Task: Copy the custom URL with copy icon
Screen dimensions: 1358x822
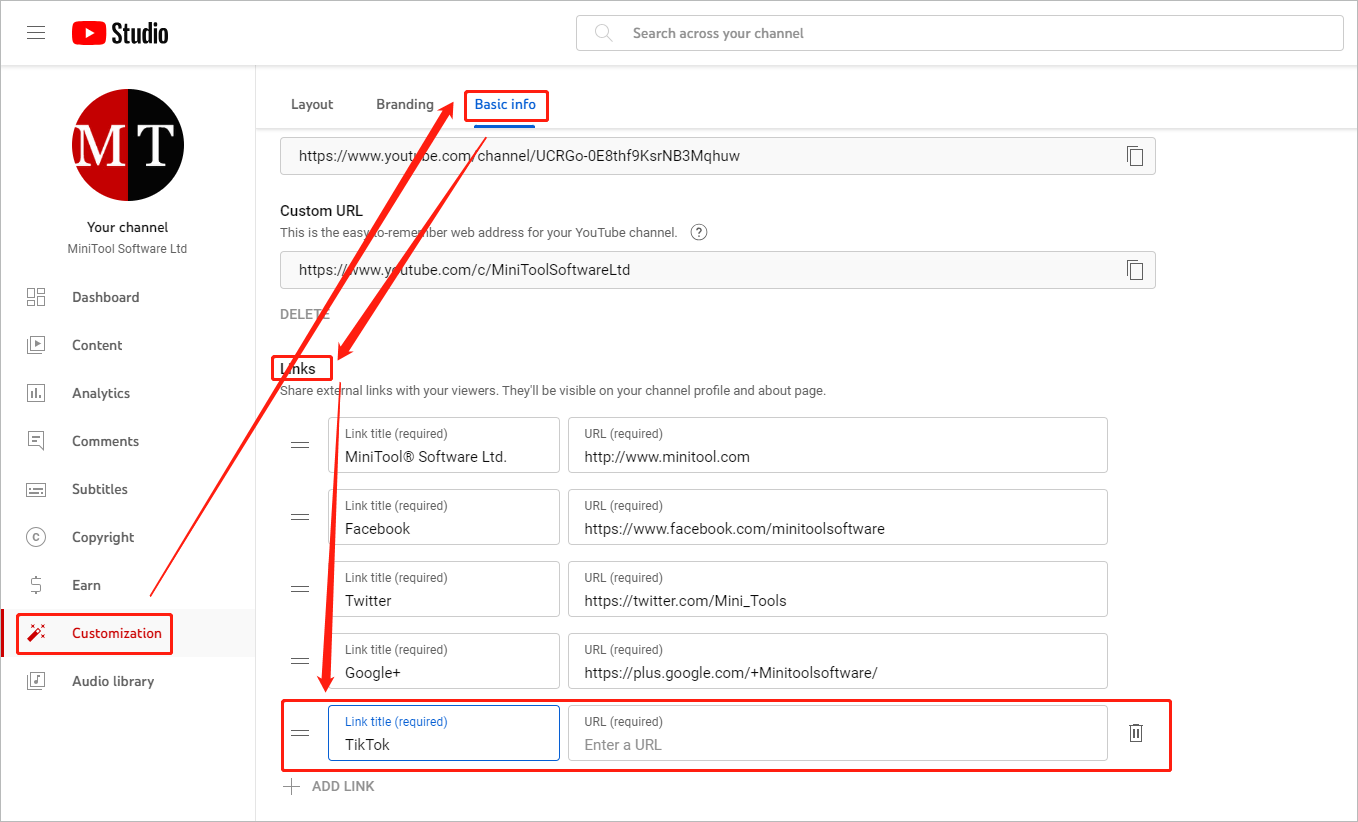Action: 1135,270
